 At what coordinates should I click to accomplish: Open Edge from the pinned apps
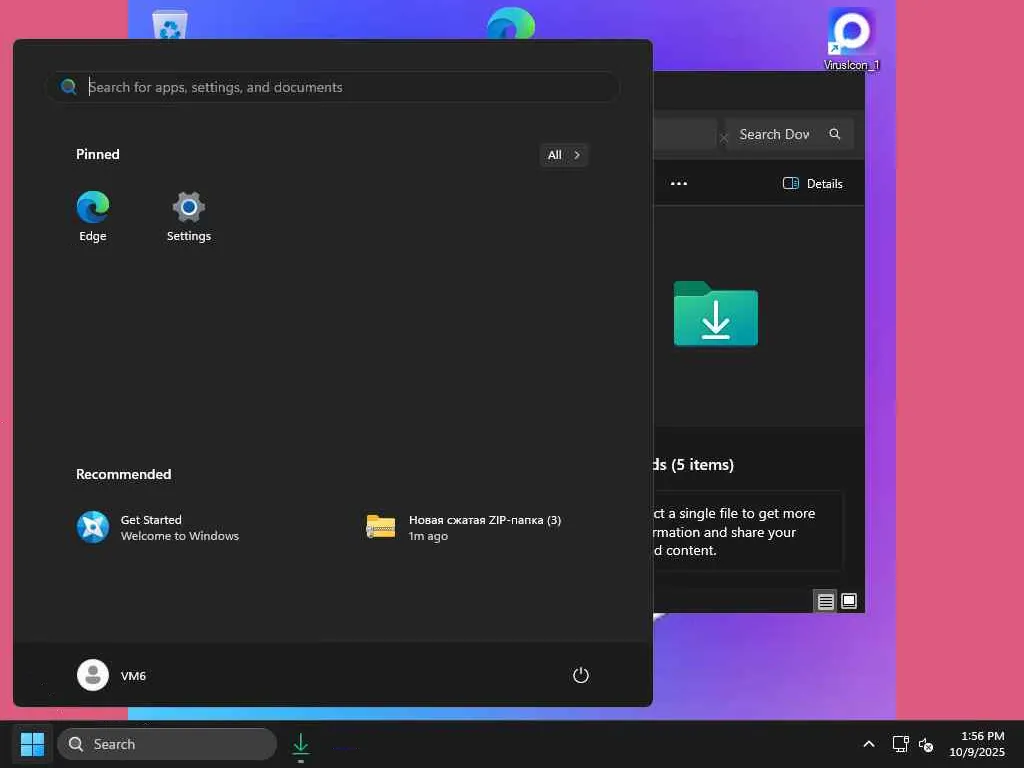(x=93, y=217)
